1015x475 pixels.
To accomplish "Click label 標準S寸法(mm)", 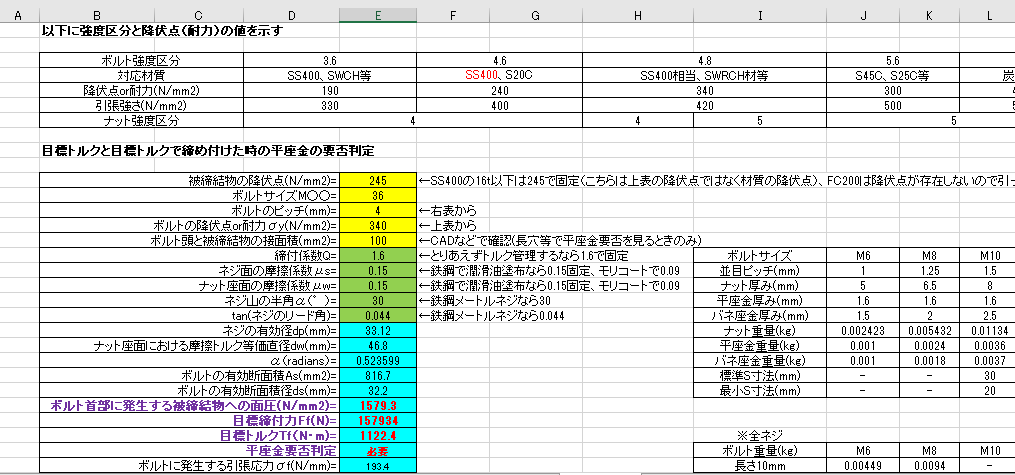I will (x=759, y=375).
